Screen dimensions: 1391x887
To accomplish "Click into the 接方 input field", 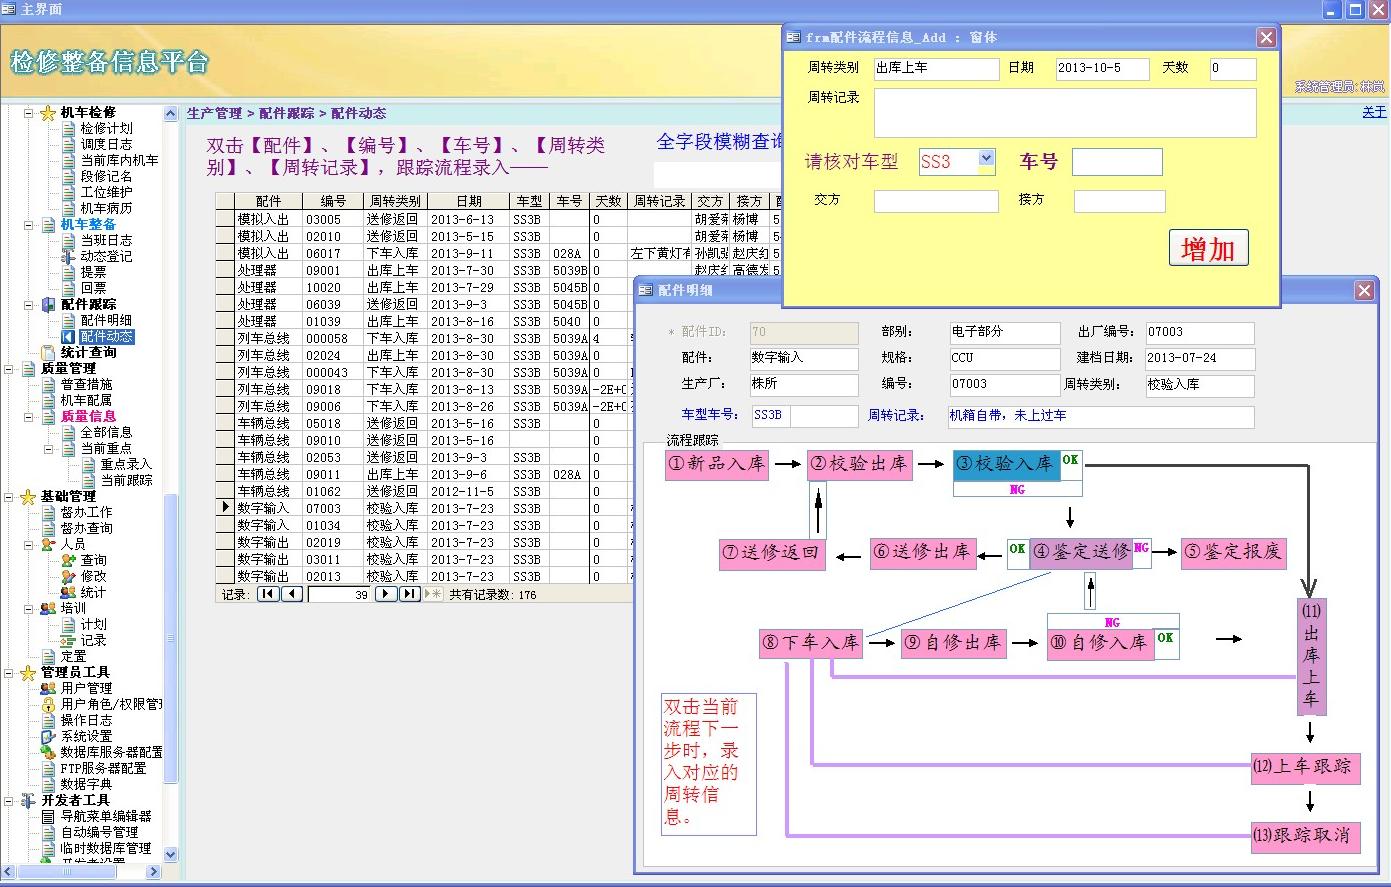I will tap(1120, 201).
